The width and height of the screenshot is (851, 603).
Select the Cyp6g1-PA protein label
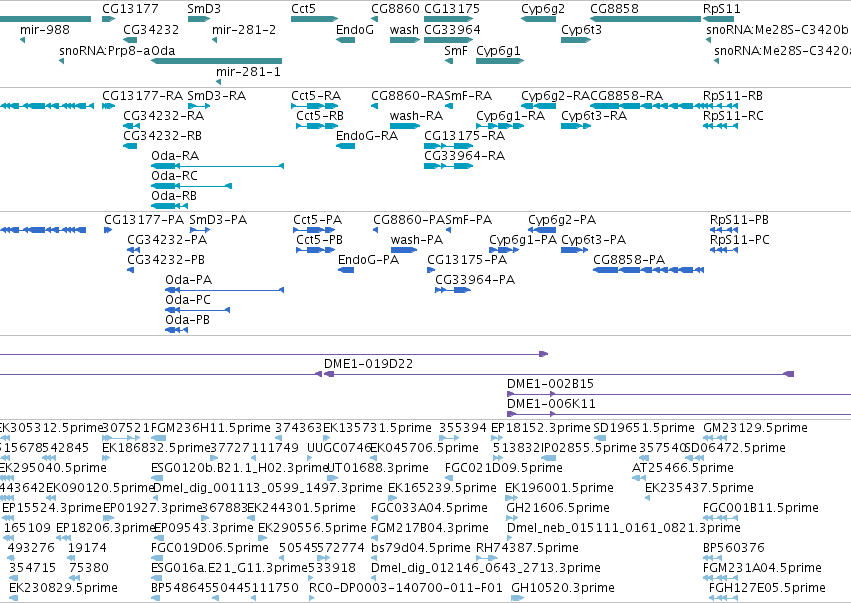click(x=523, y=240)
